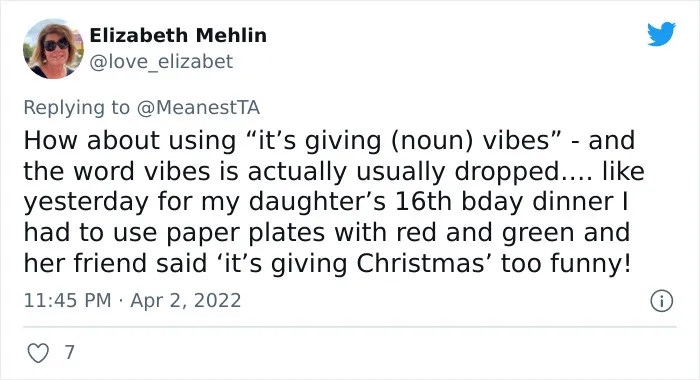The image size is (700, 380).
Task: Click the Apr 2, 2022 date
Action: tap(186, 301)
